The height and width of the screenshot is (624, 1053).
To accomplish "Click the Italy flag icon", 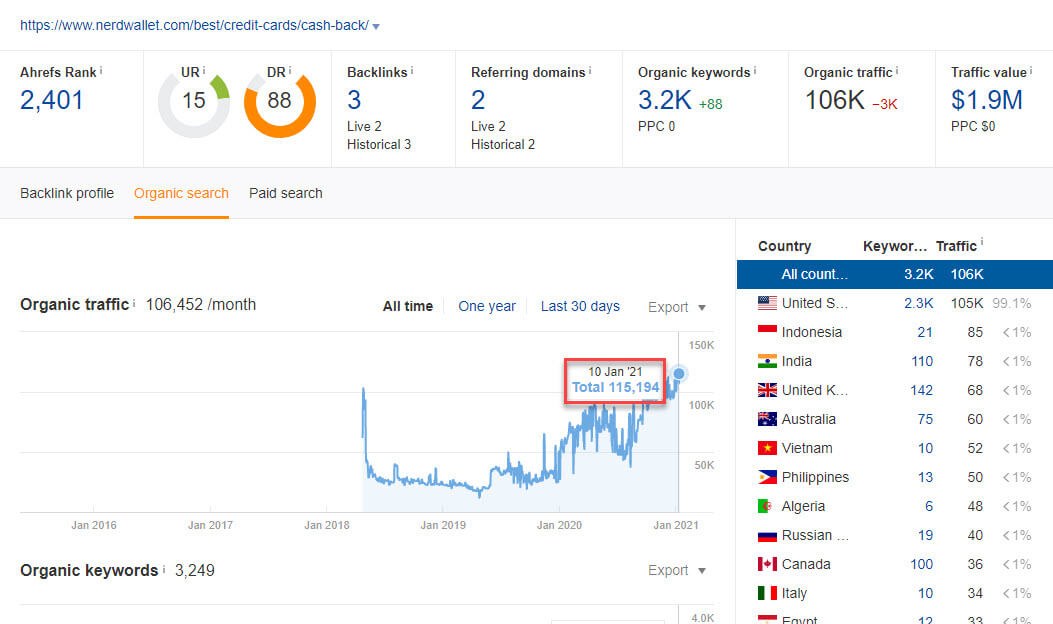I will [767, 593].
